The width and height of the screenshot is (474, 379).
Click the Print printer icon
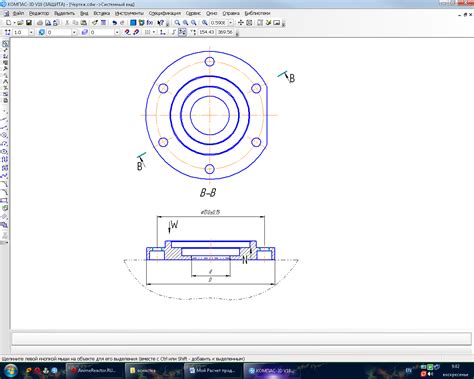pos(40,23)
